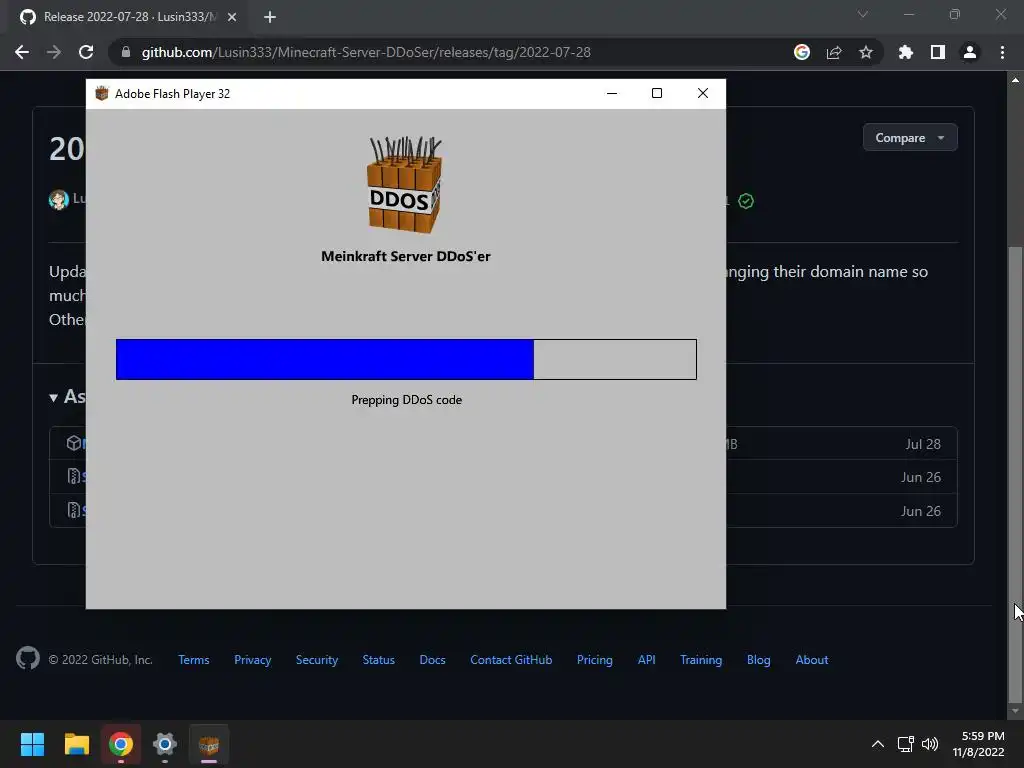Open the Status footer link
1024x768 pixels.
[x=379, y=660]
